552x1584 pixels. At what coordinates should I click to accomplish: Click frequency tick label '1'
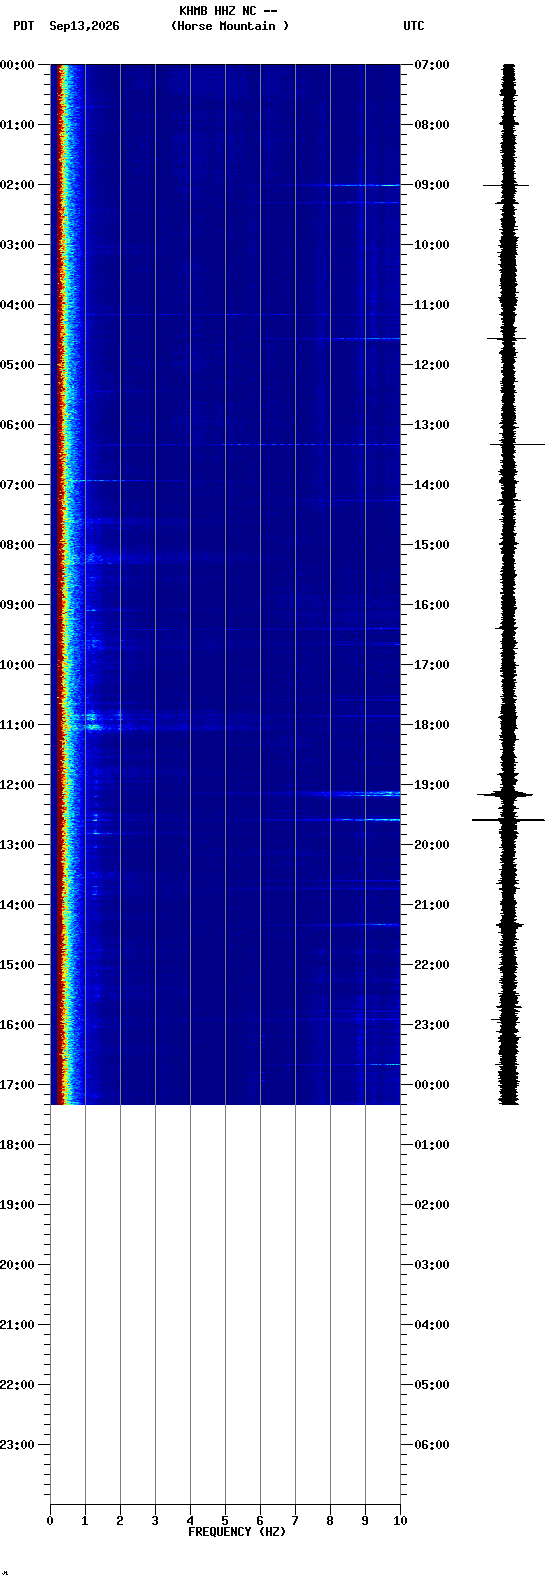(x=85, y=1521)
